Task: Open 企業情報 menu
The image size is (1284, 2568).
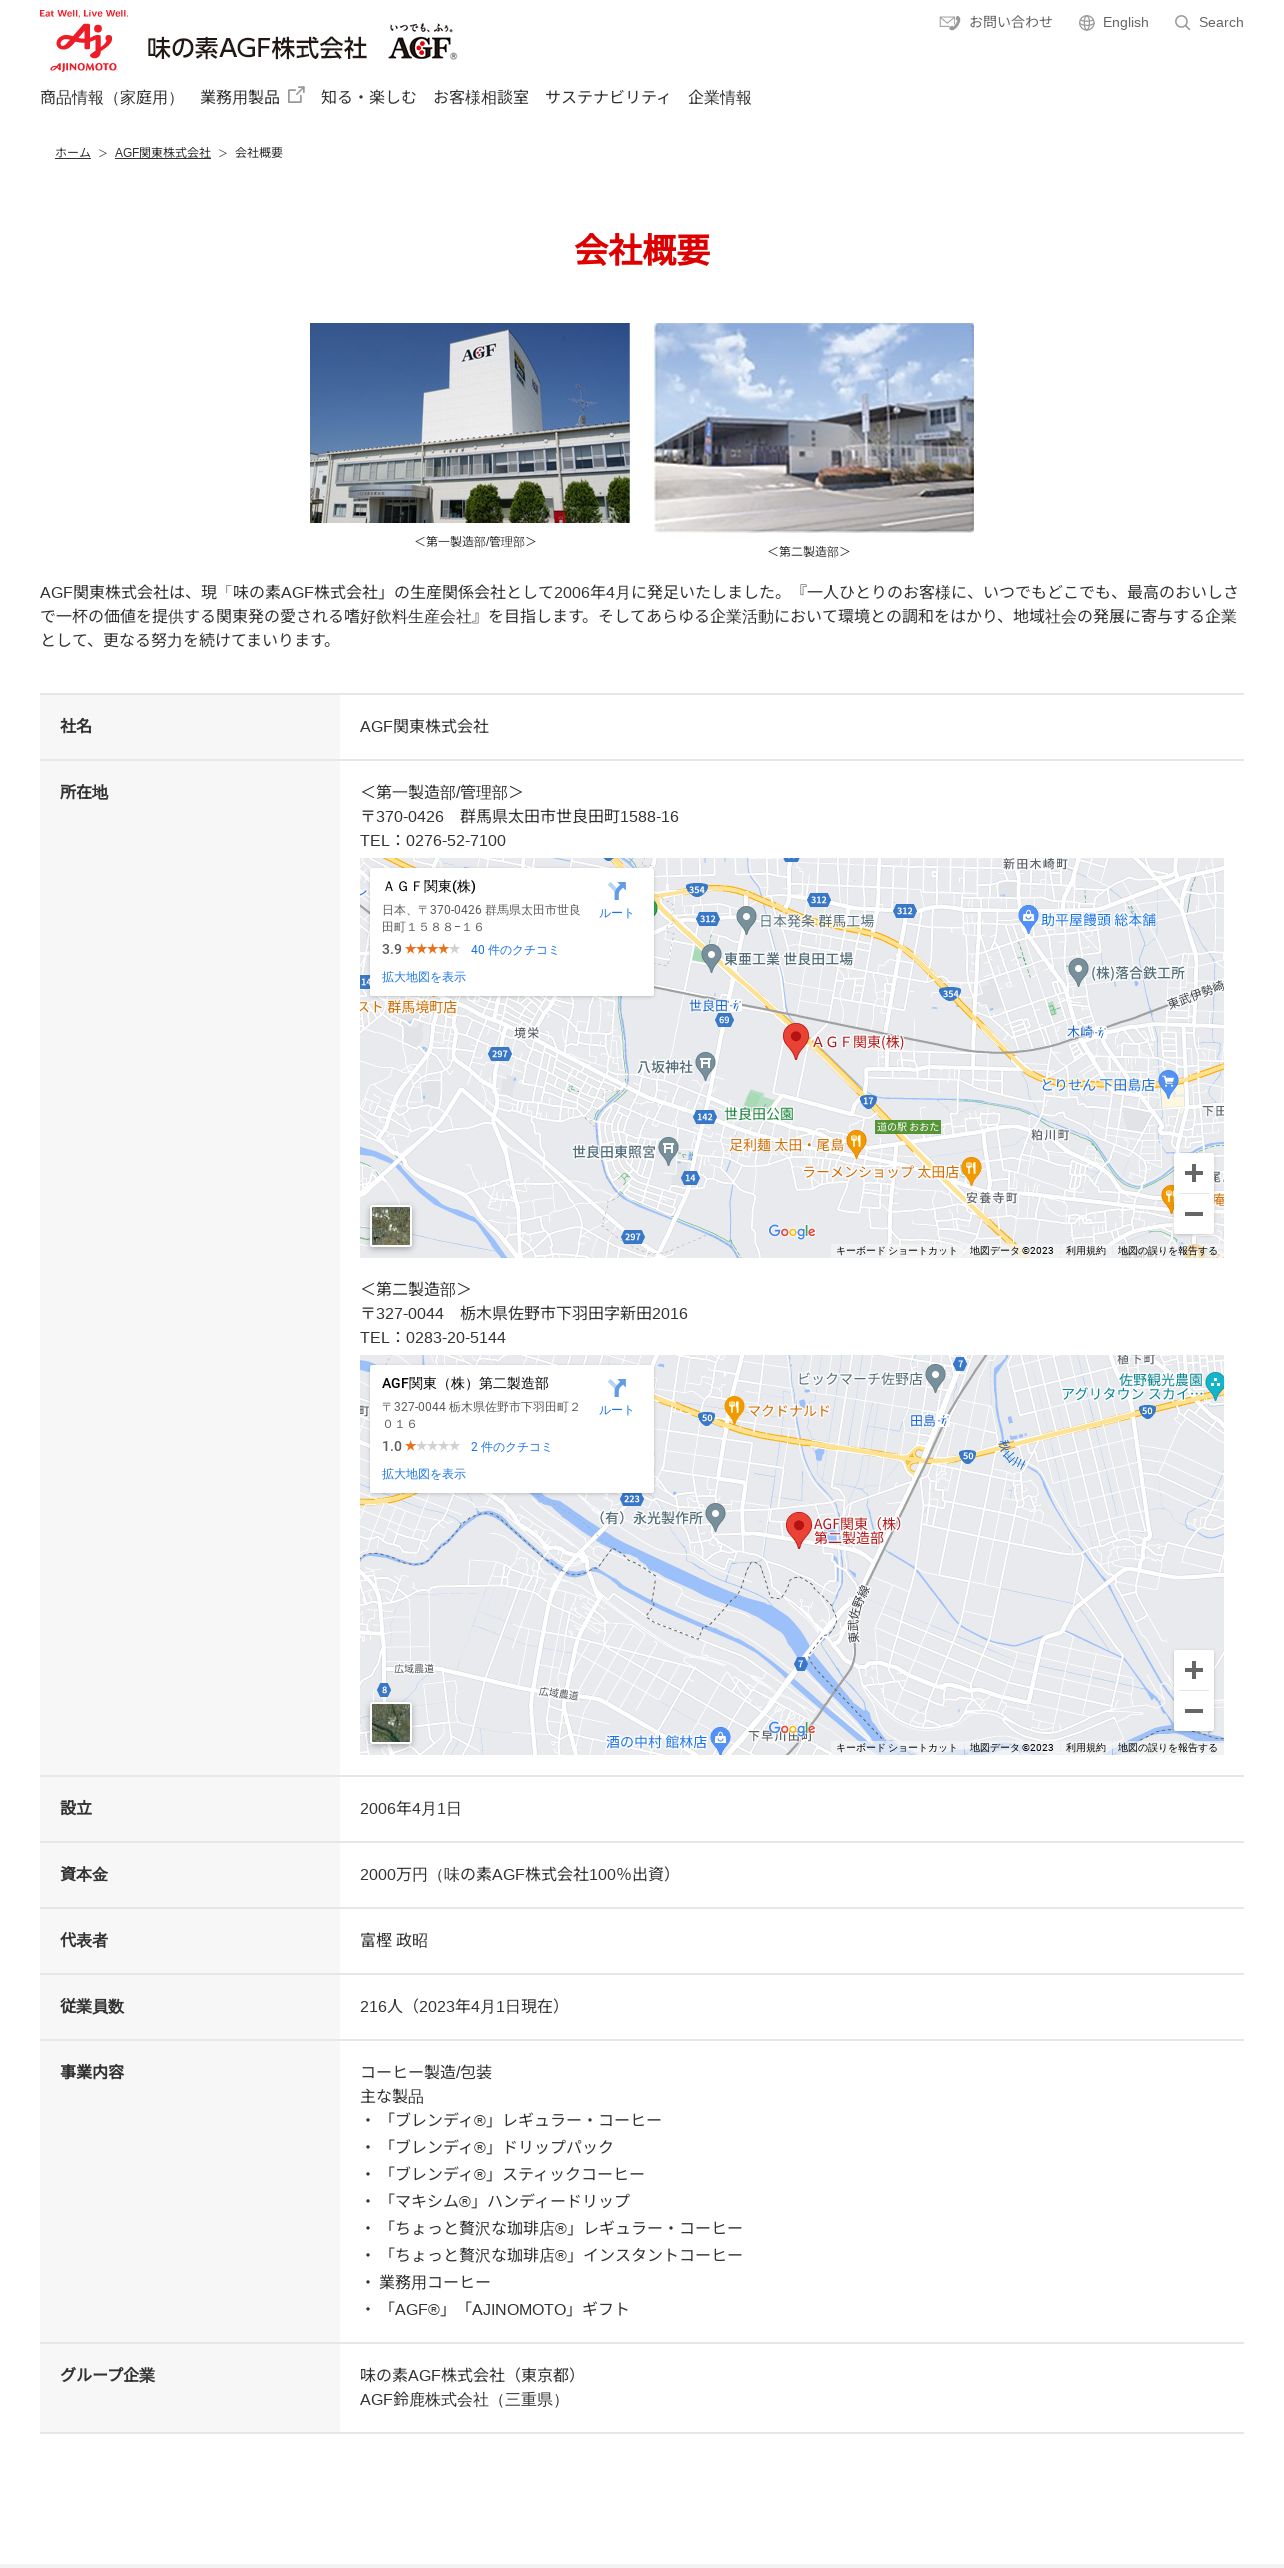Action: (720, 97)
